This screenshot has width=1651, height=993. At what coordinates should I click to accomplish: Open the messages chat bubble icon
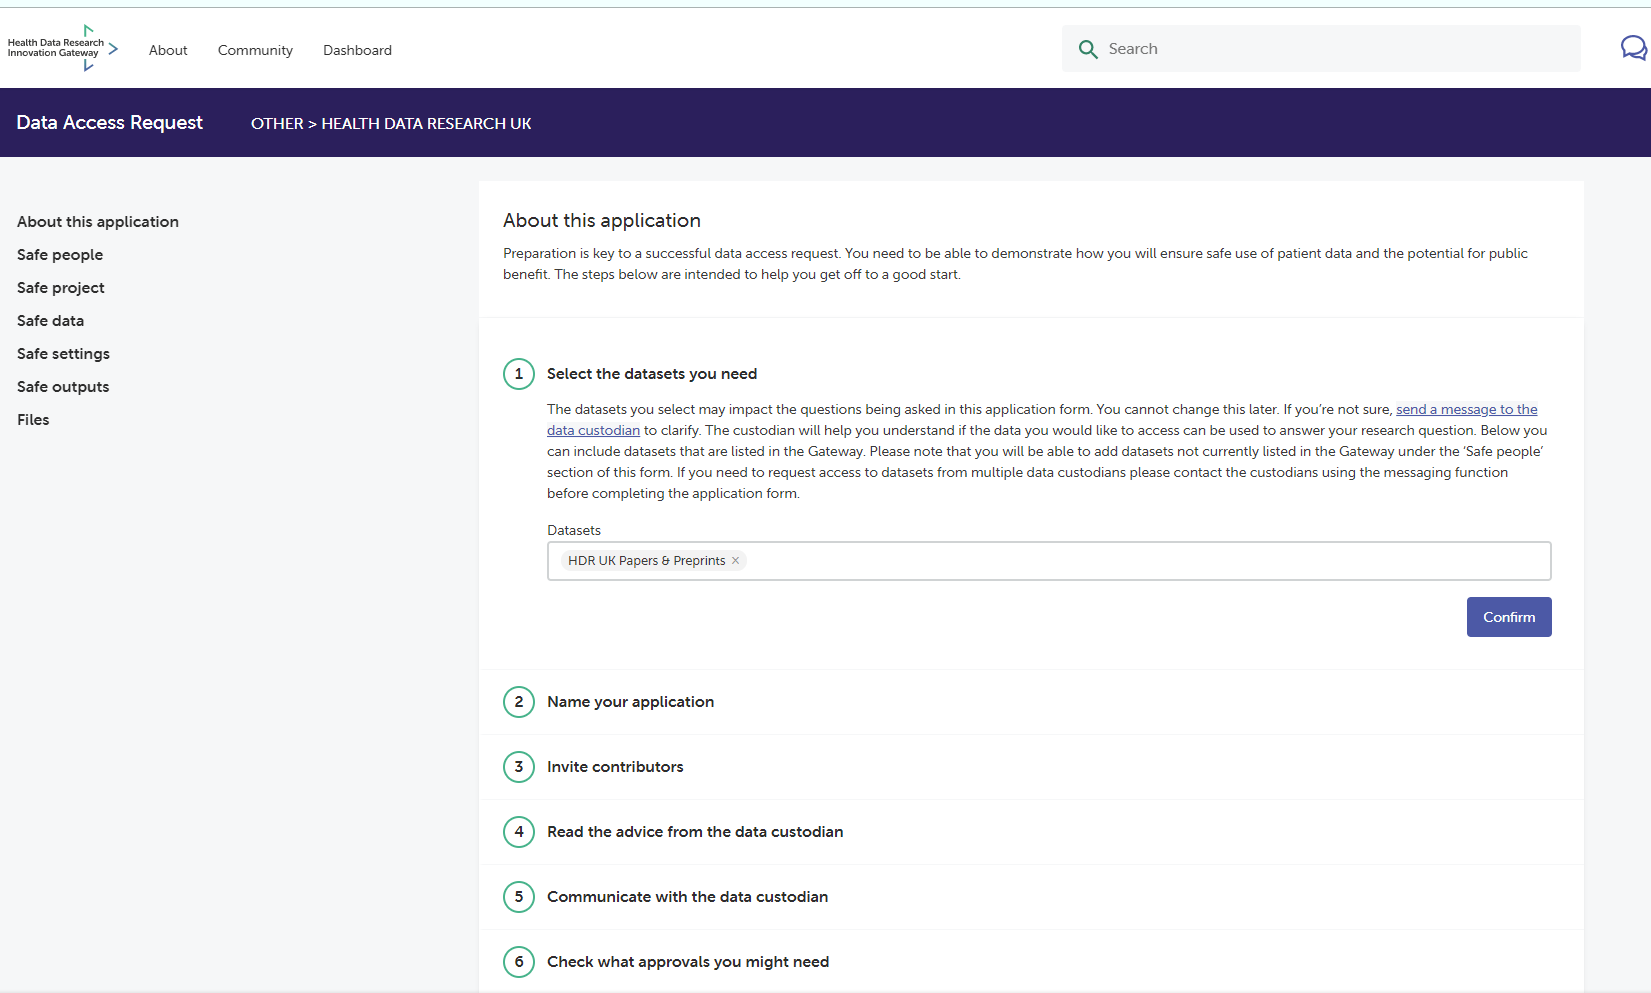tap(1634, 48)
